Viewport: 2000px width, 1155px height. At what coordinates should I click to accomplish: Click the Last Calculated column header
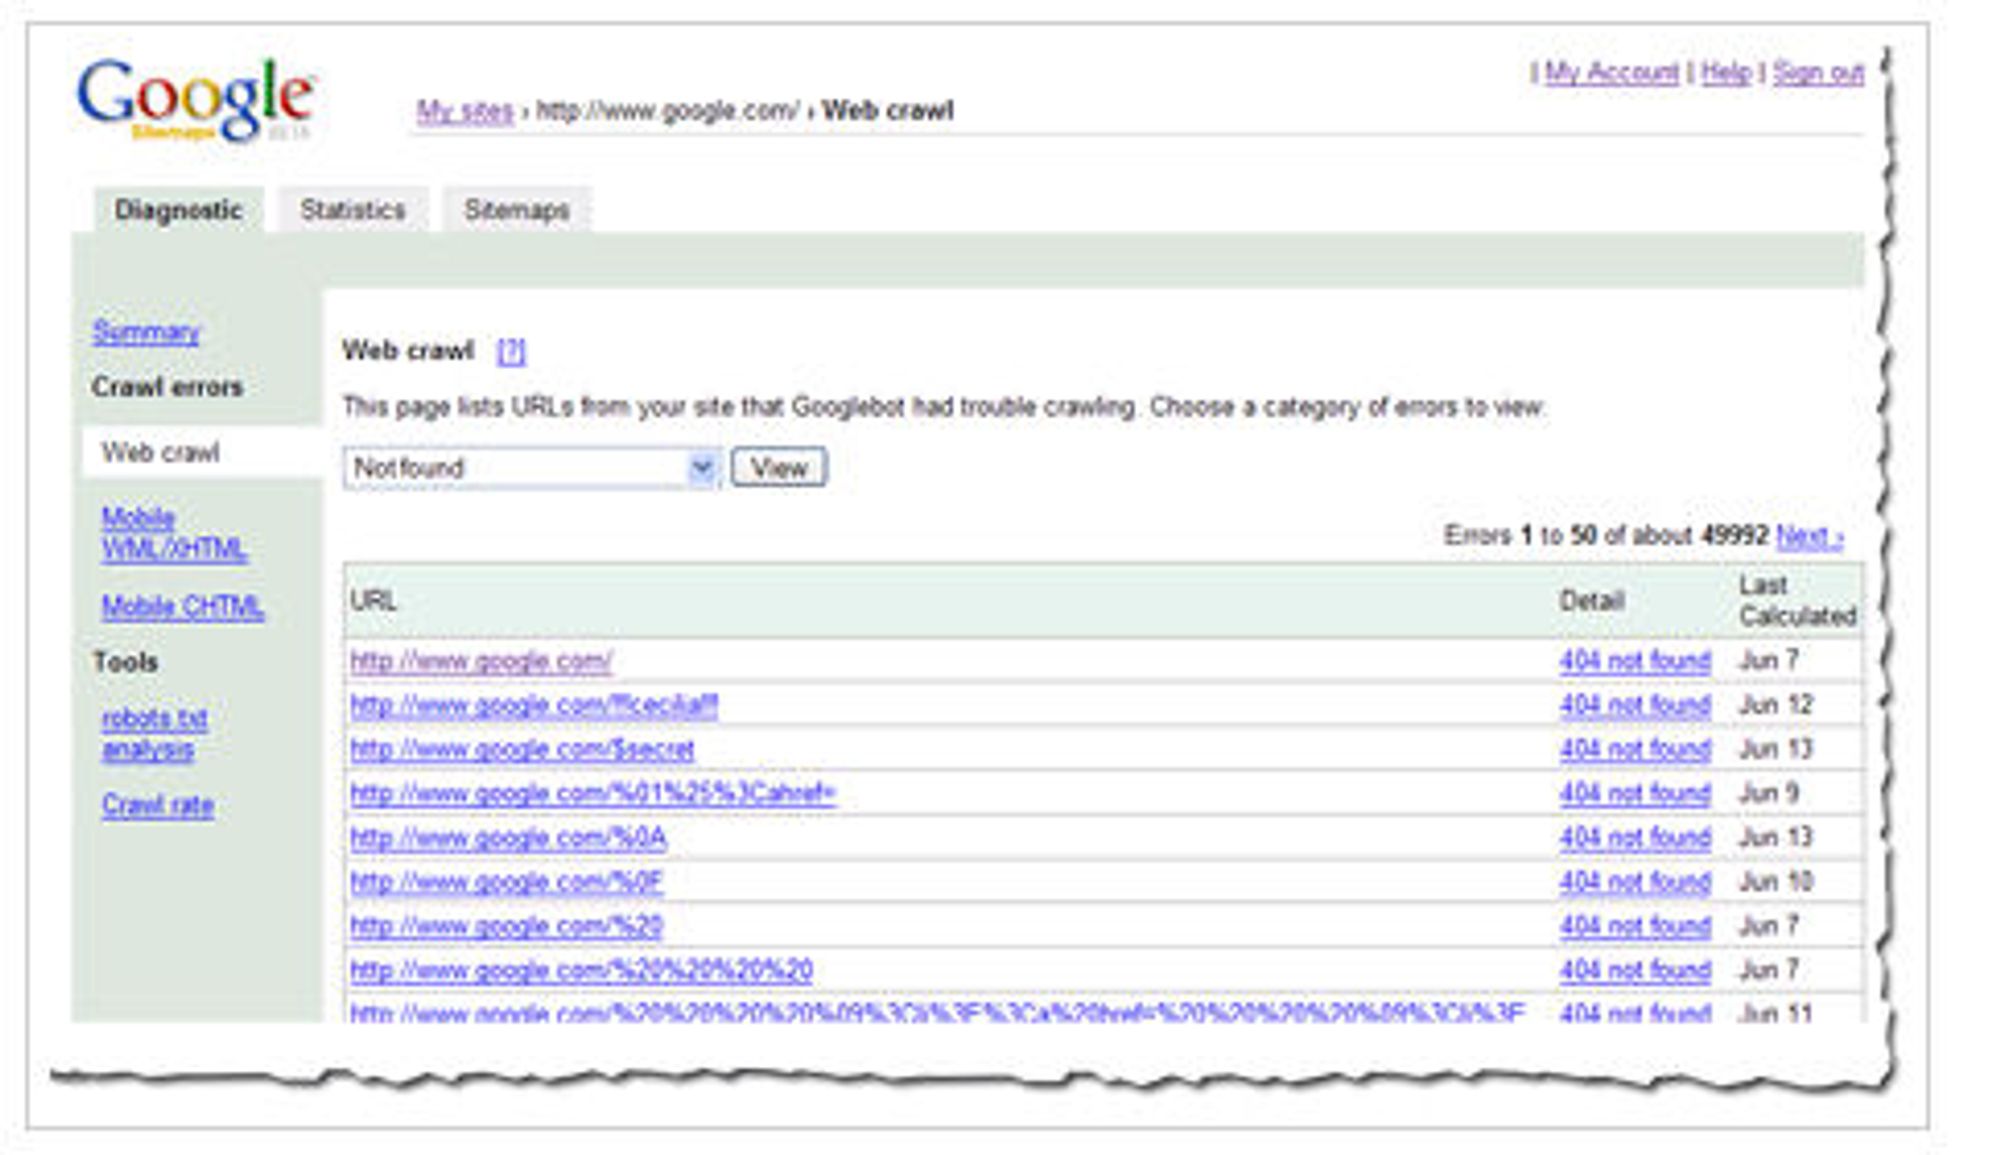click(x=1797, y=601)
